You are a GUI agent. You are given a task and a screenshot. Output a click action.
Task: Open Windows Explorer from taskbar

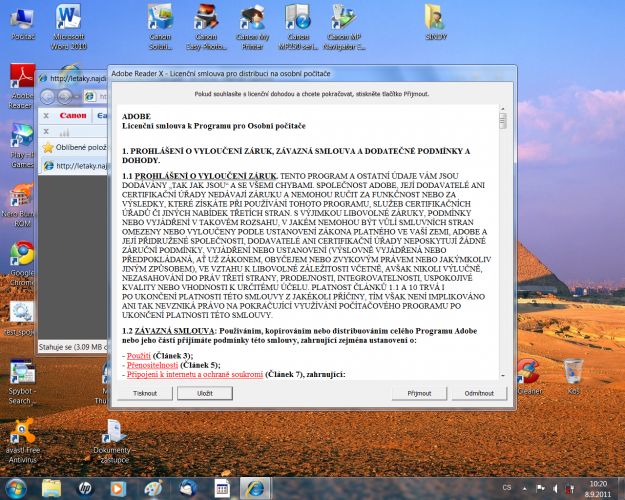coord(51,488)
